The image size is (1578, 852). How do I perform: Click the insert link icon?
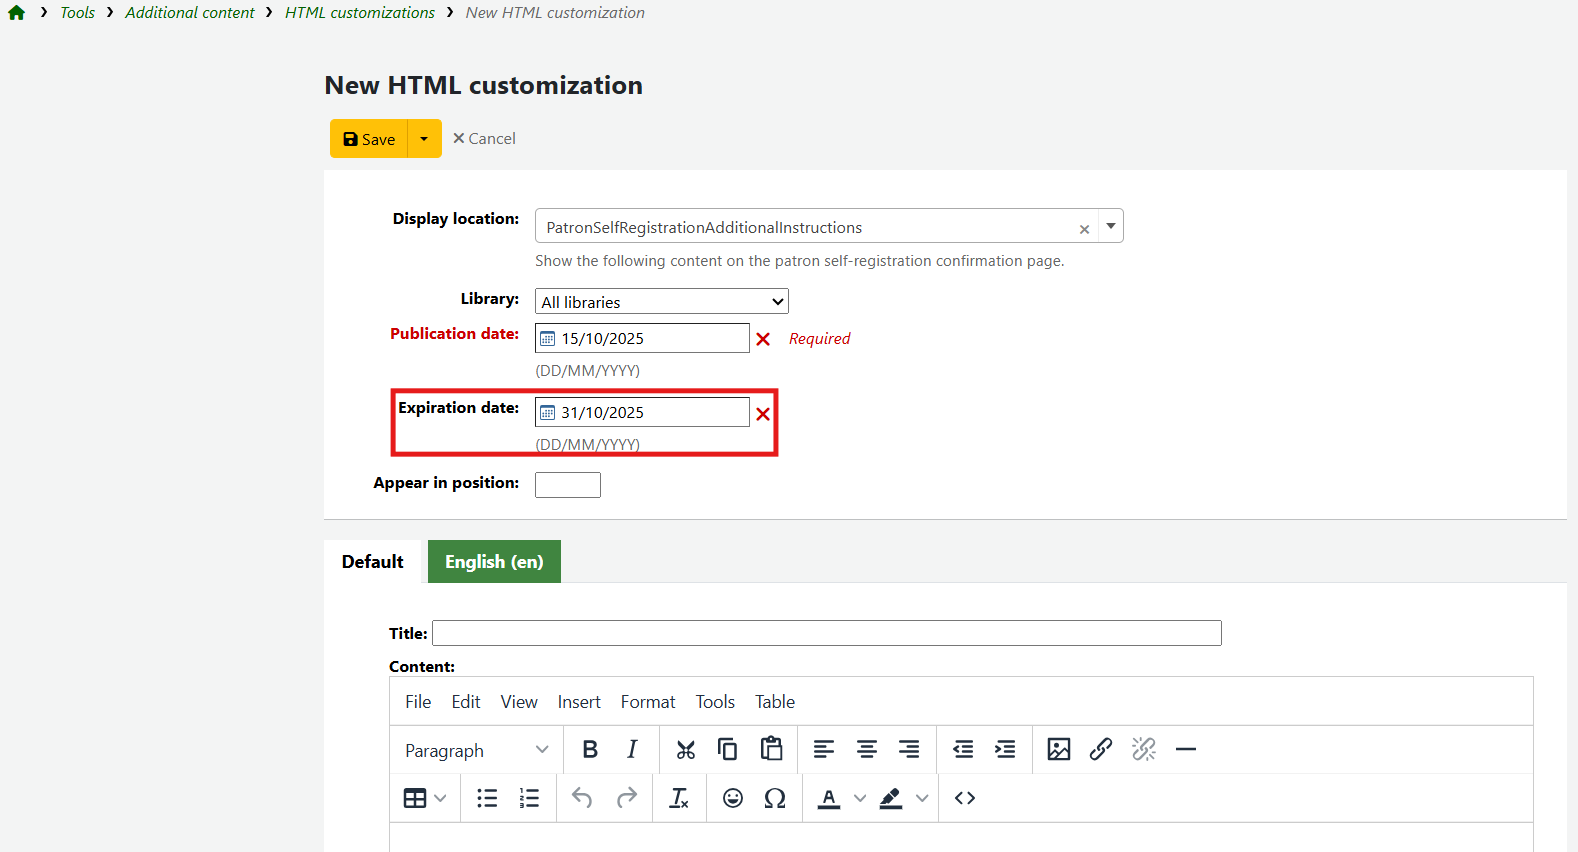click(x=1100, y=749)
